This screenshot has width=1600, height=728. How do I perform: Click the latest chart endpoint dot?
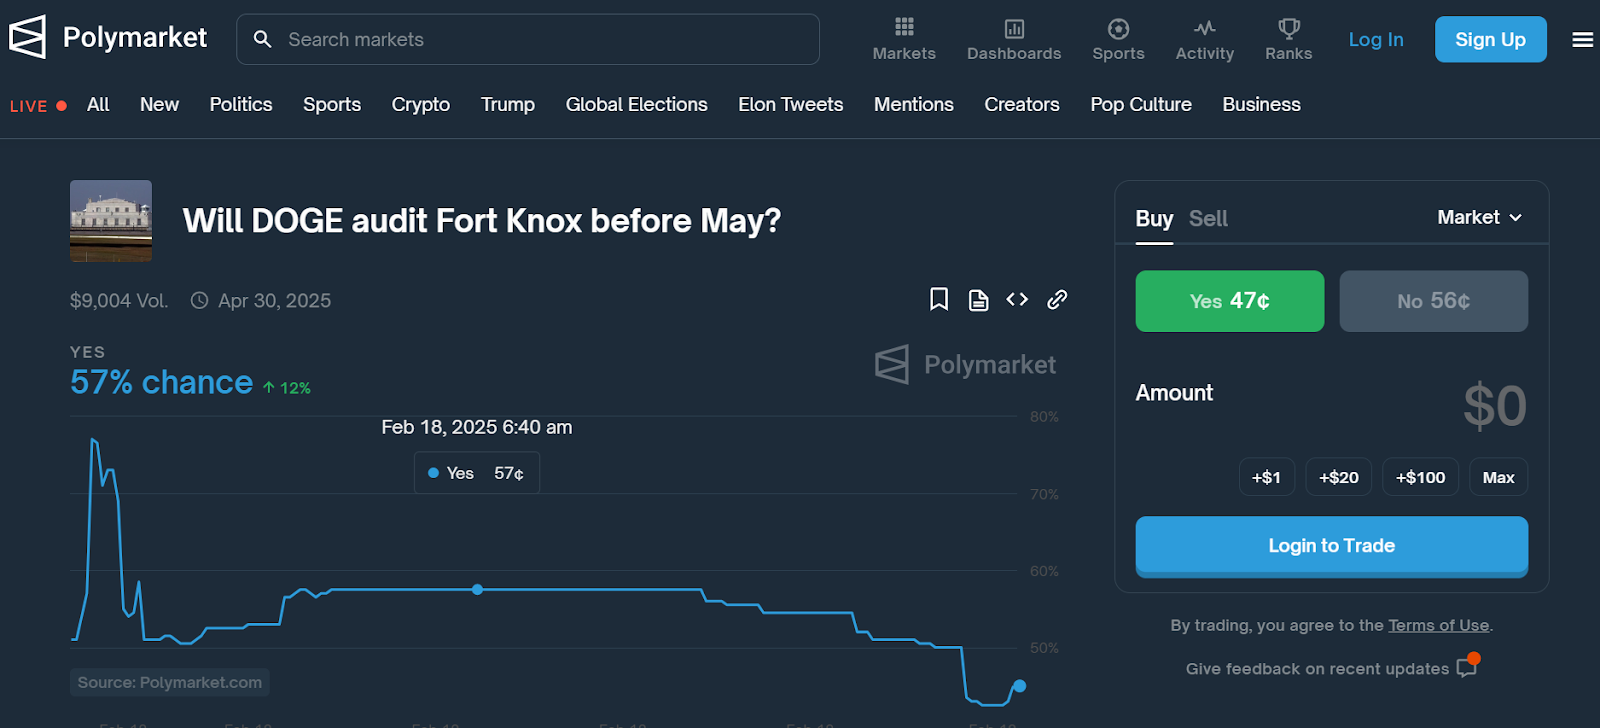(1019, 686)
